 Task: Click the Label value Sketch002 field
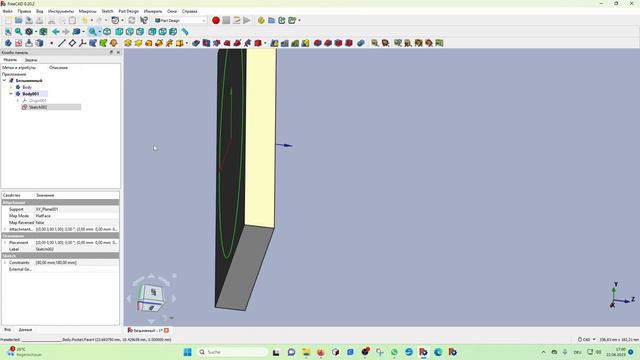pyautogui.click(x=77, y=249)
